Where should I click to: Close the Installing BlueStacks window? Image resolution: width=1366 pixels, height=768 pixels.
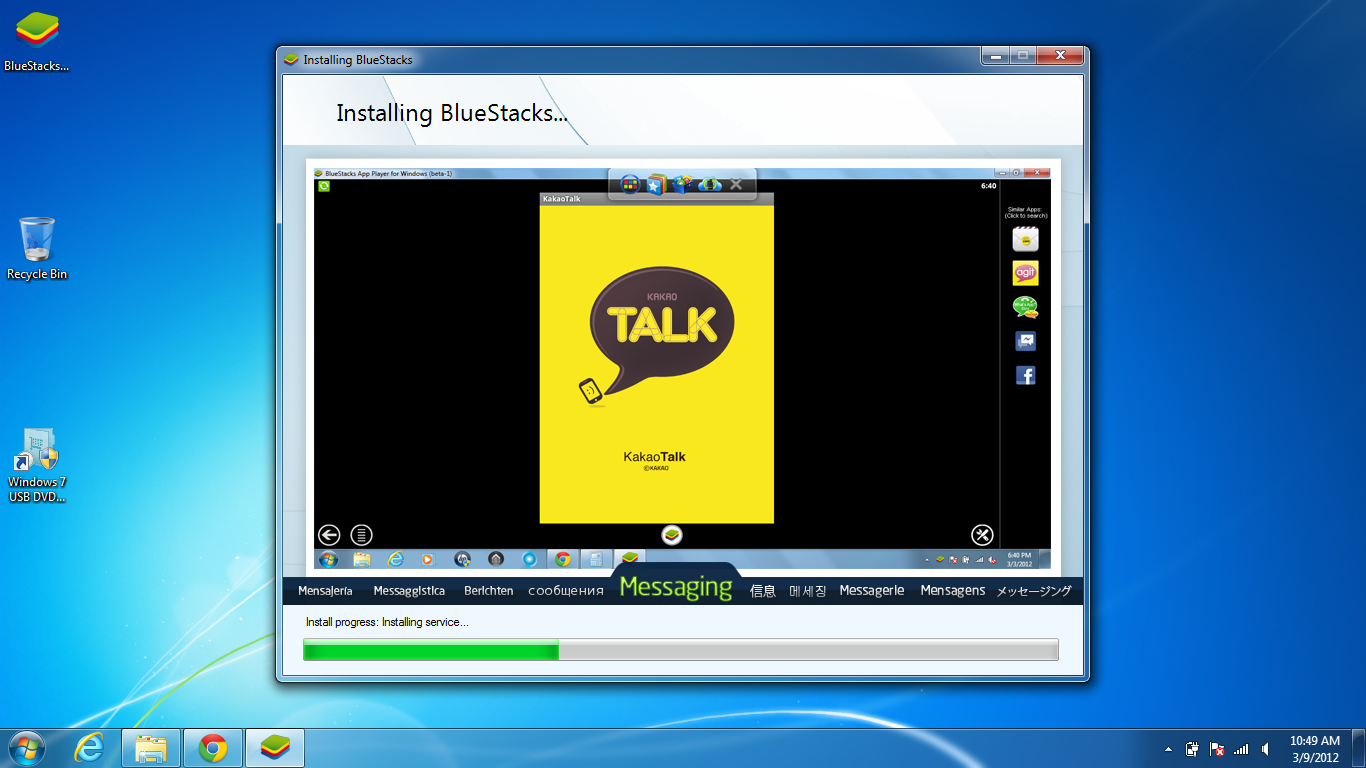[x=1060, y=57]
